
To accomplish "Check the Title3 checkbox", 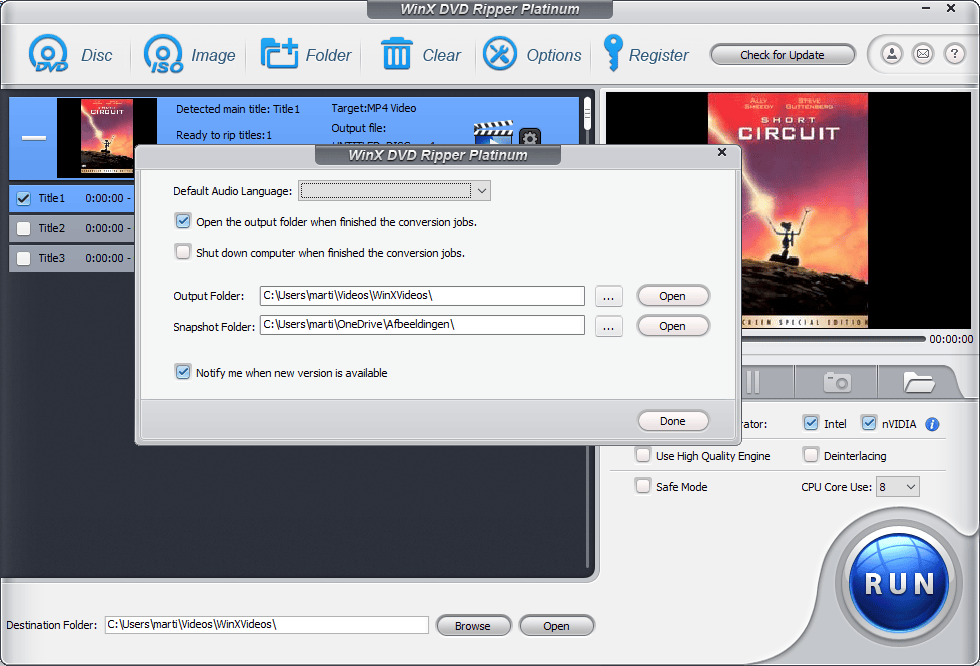I will 24,258.
